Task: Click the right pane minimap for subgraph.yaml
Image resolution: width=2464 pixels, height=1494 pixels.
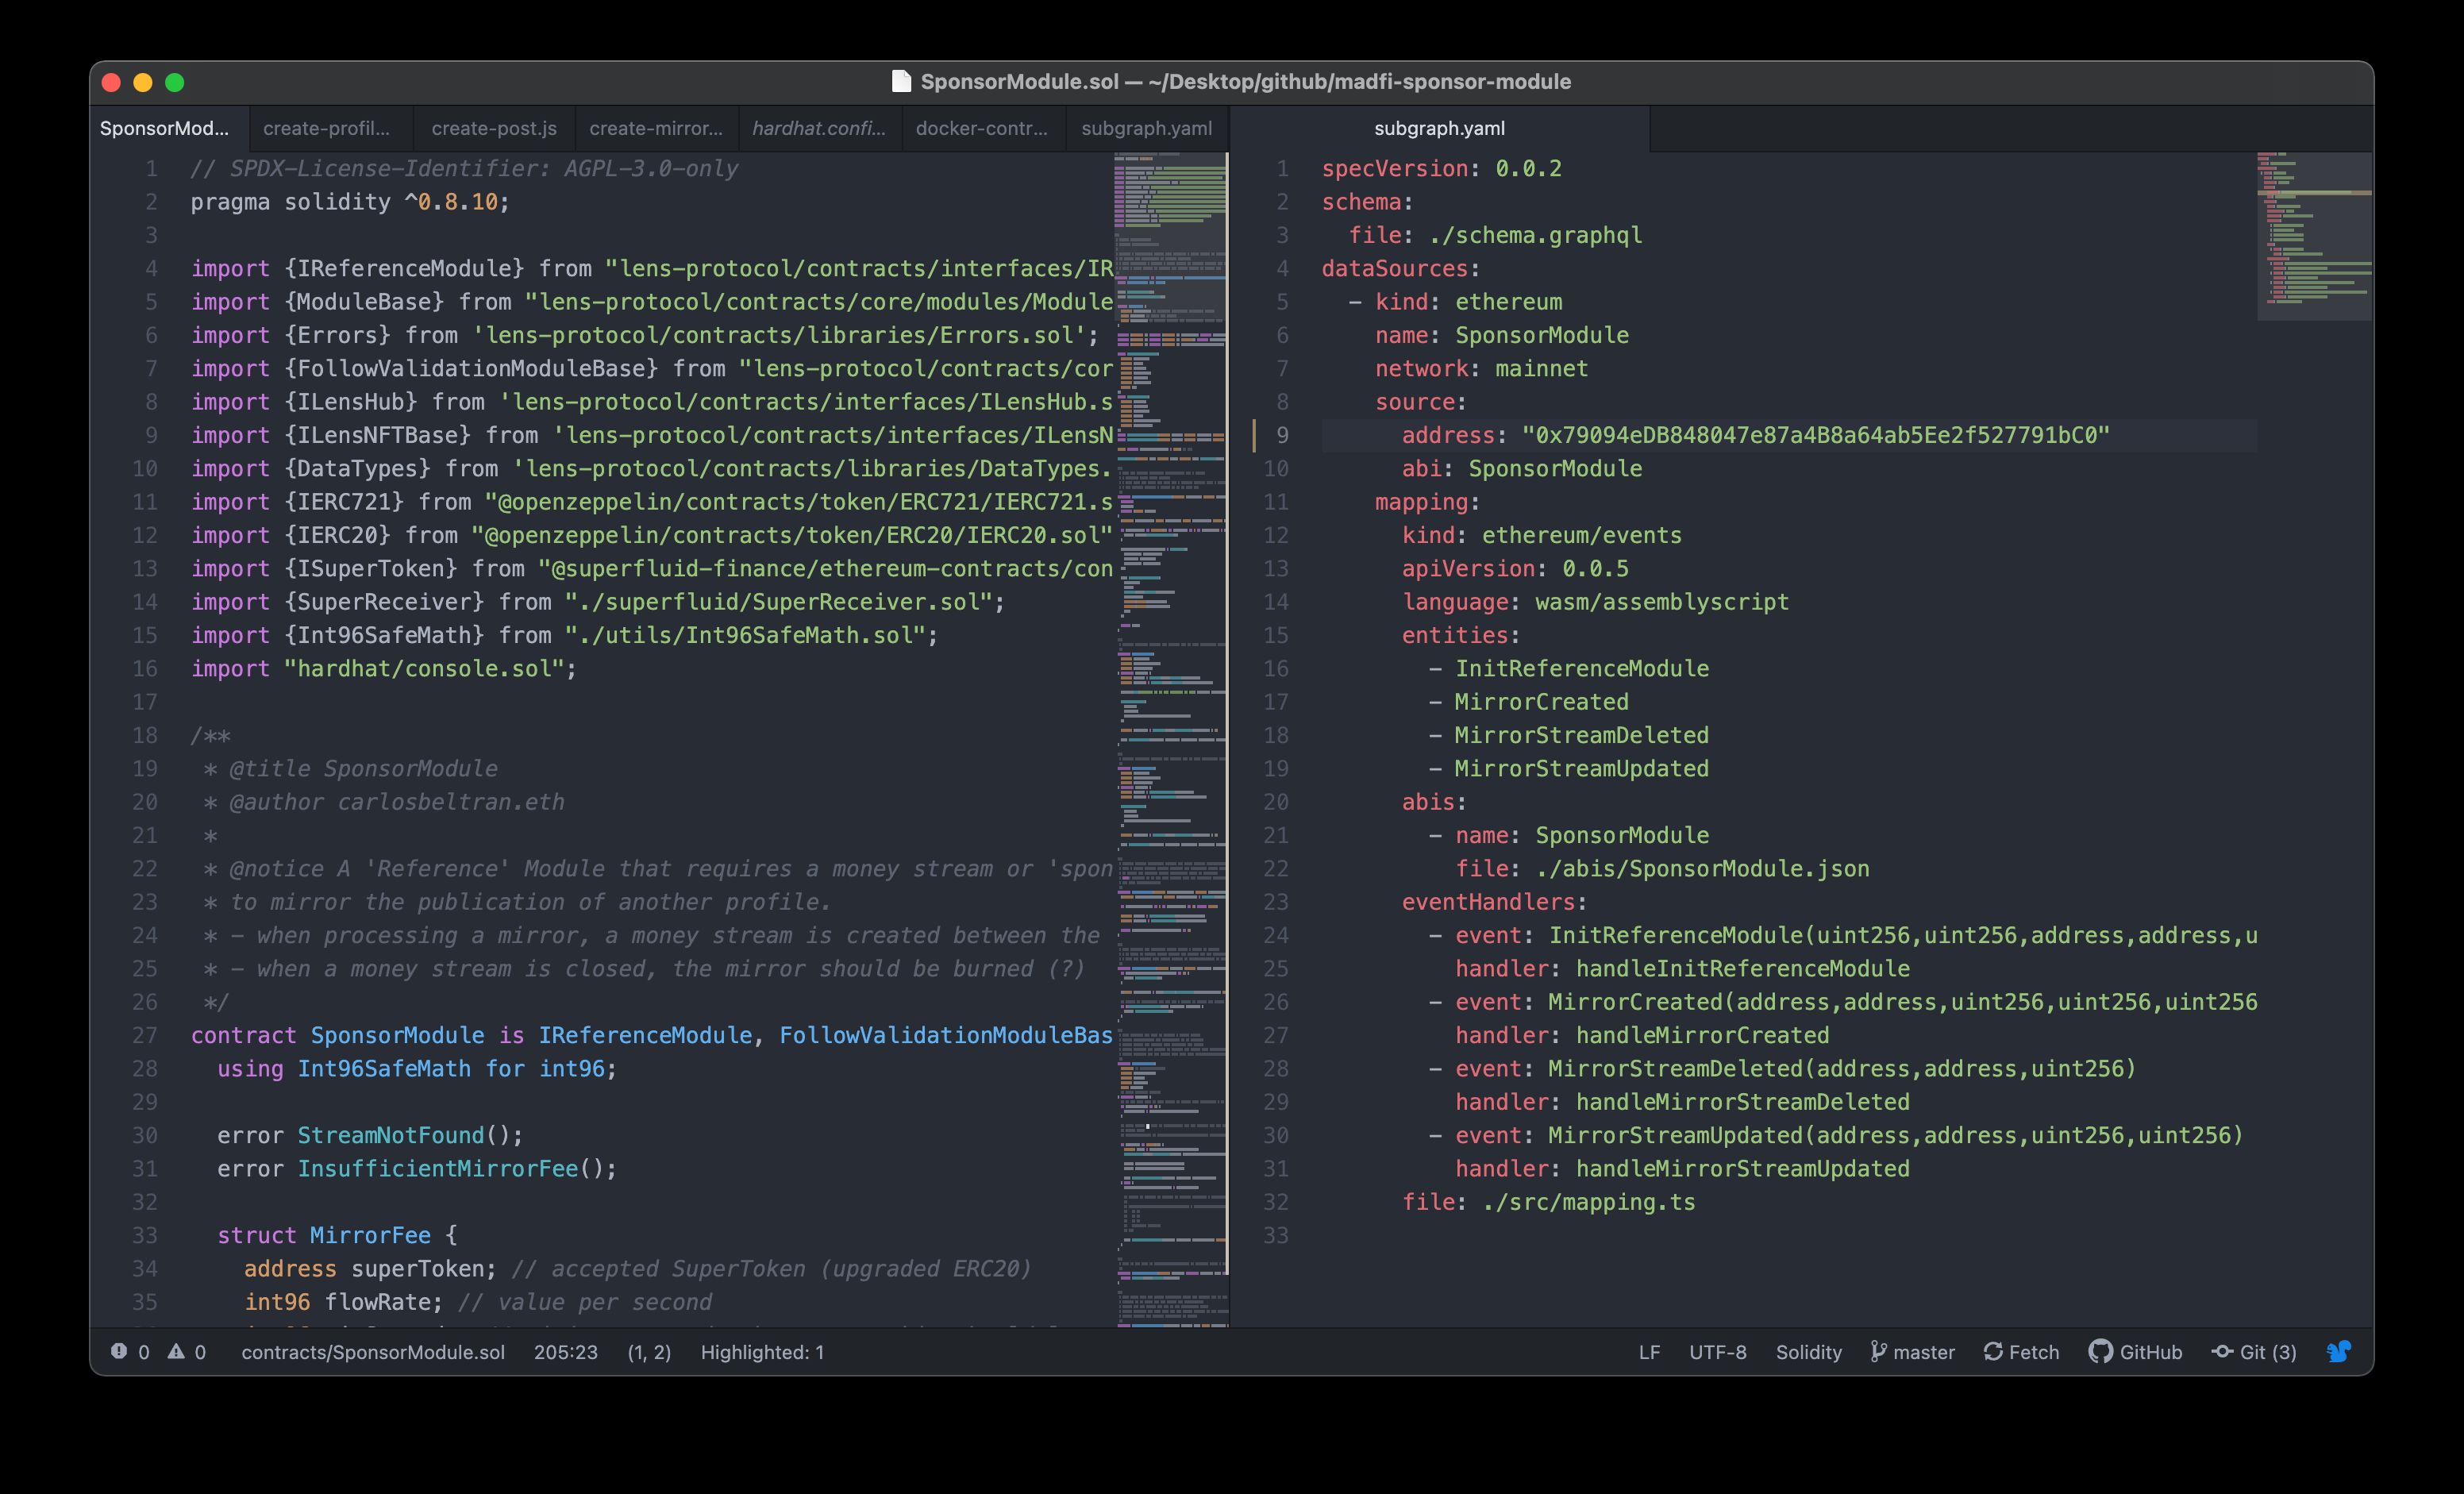Action: tap(2314, 740)
